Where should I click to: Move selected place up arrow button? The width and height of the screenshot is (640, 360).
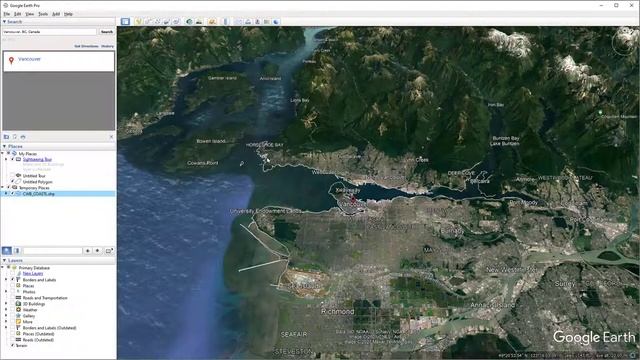87,251
